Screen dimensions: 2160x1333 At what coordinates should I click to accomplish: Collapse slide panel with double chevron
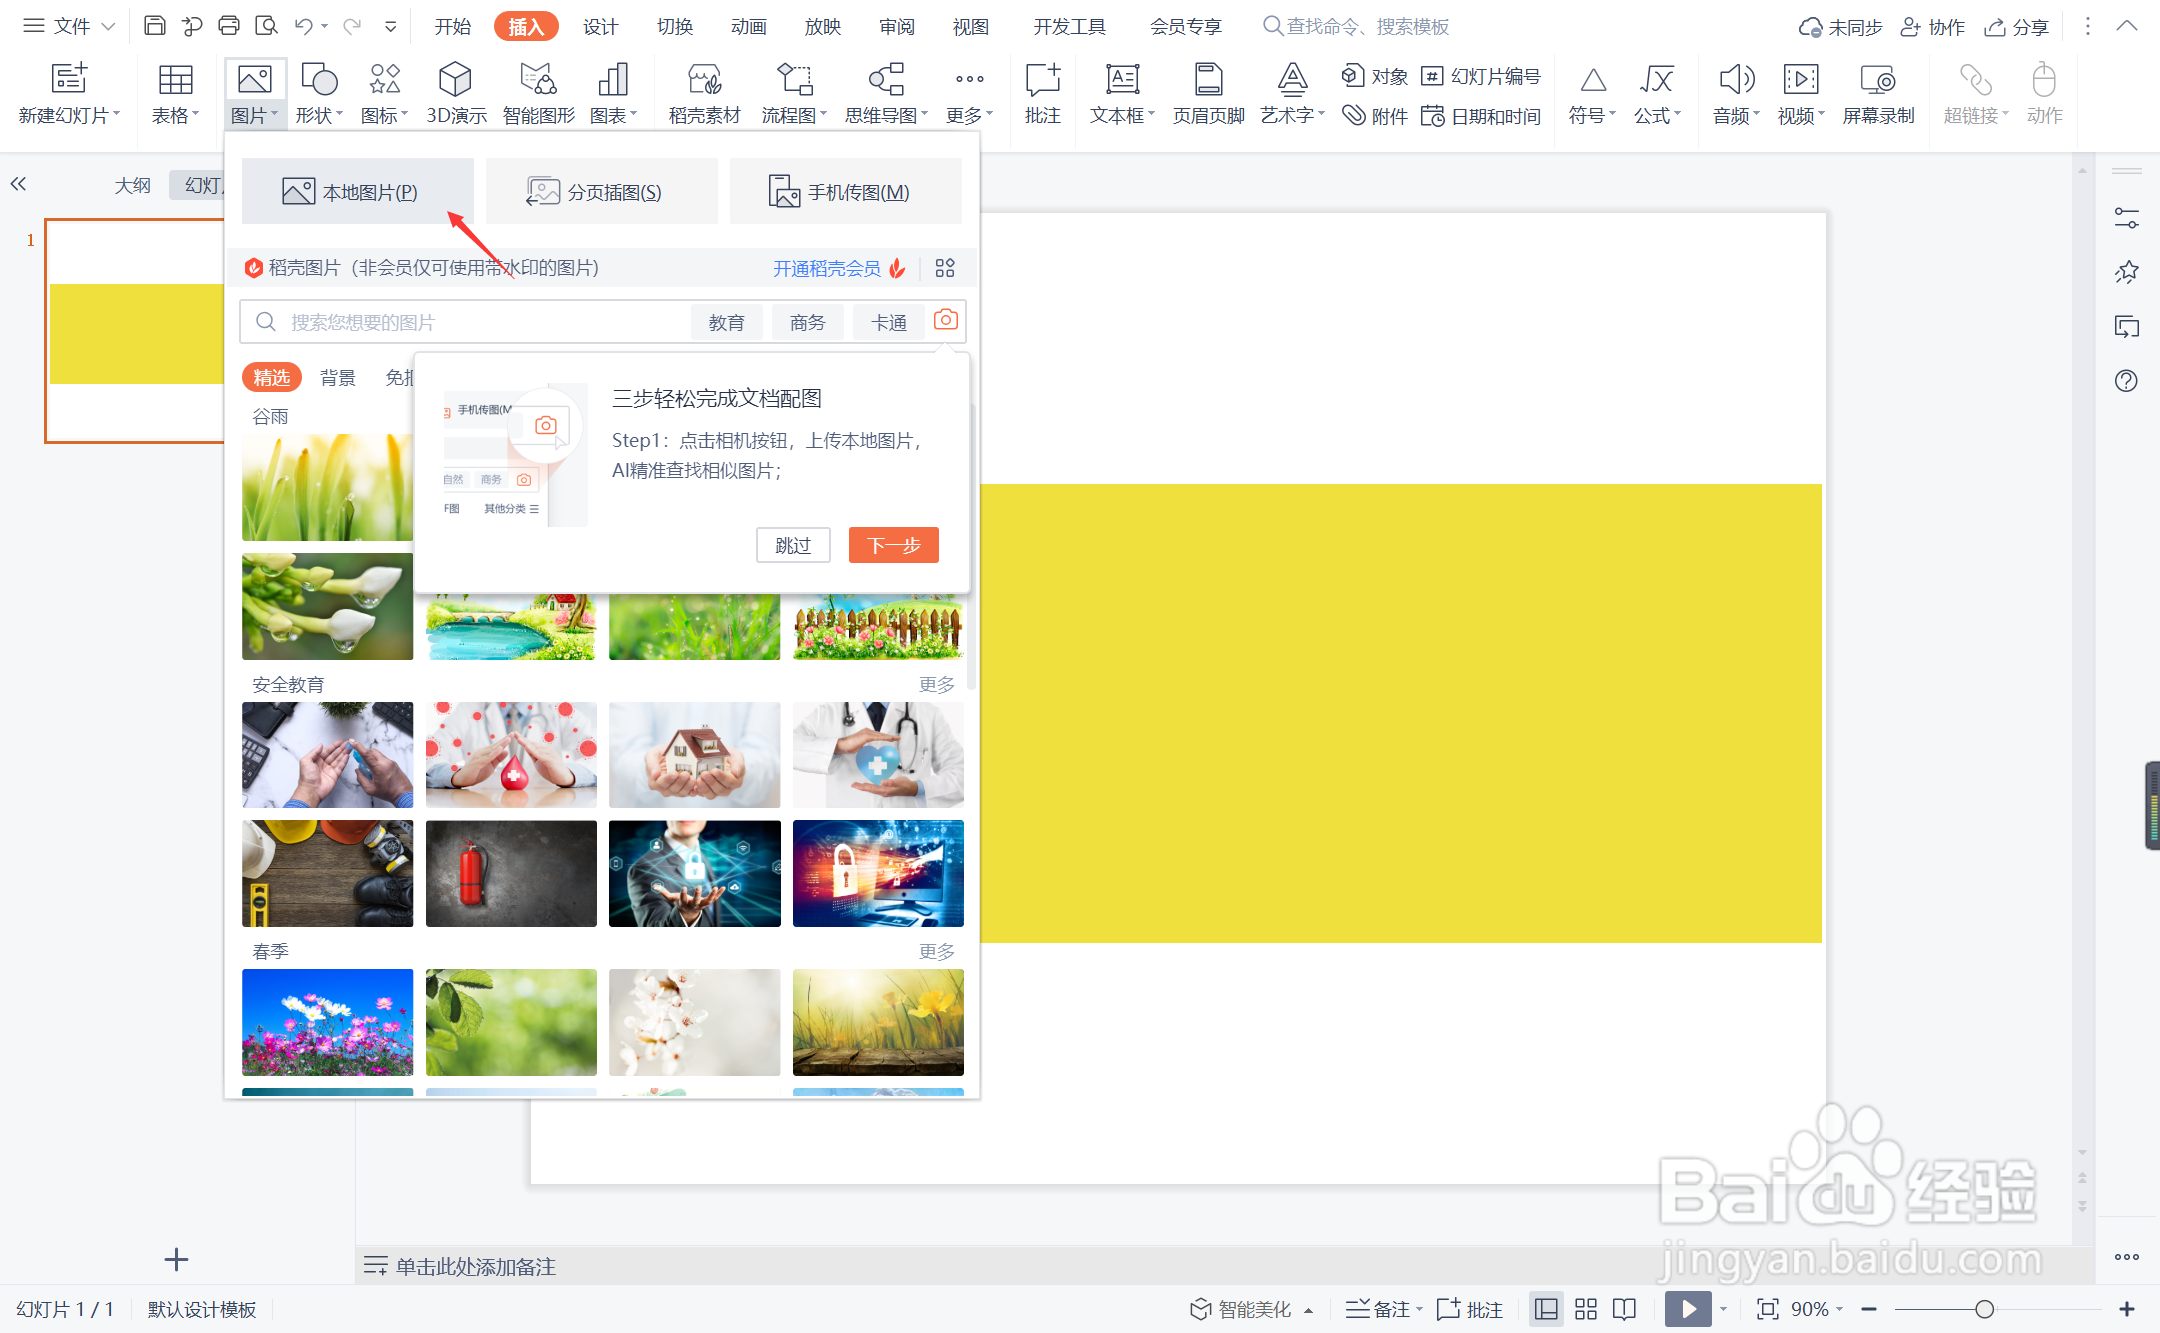point(18,184)
